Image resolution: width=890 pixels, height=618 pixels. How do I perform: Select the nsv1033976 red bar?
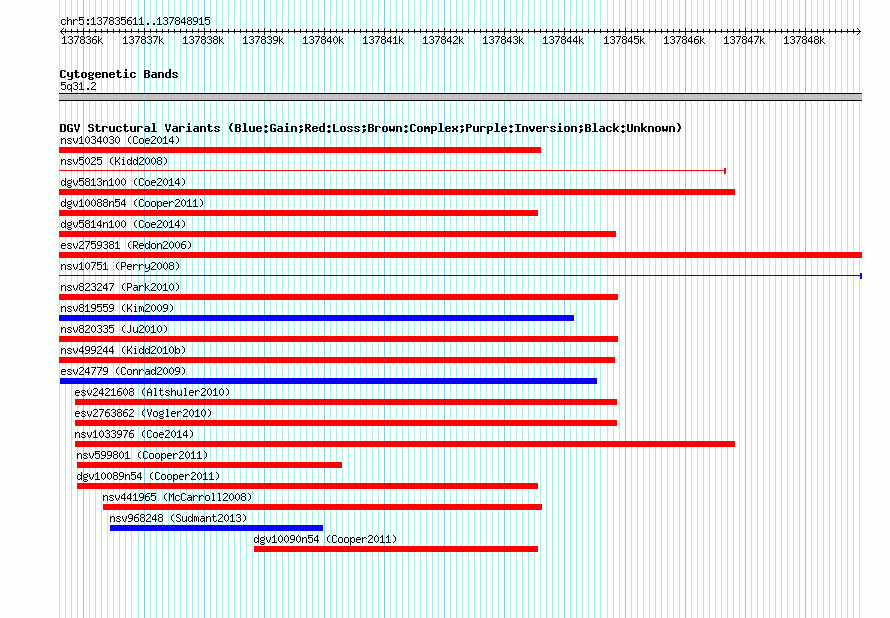[x=405, y=444]
